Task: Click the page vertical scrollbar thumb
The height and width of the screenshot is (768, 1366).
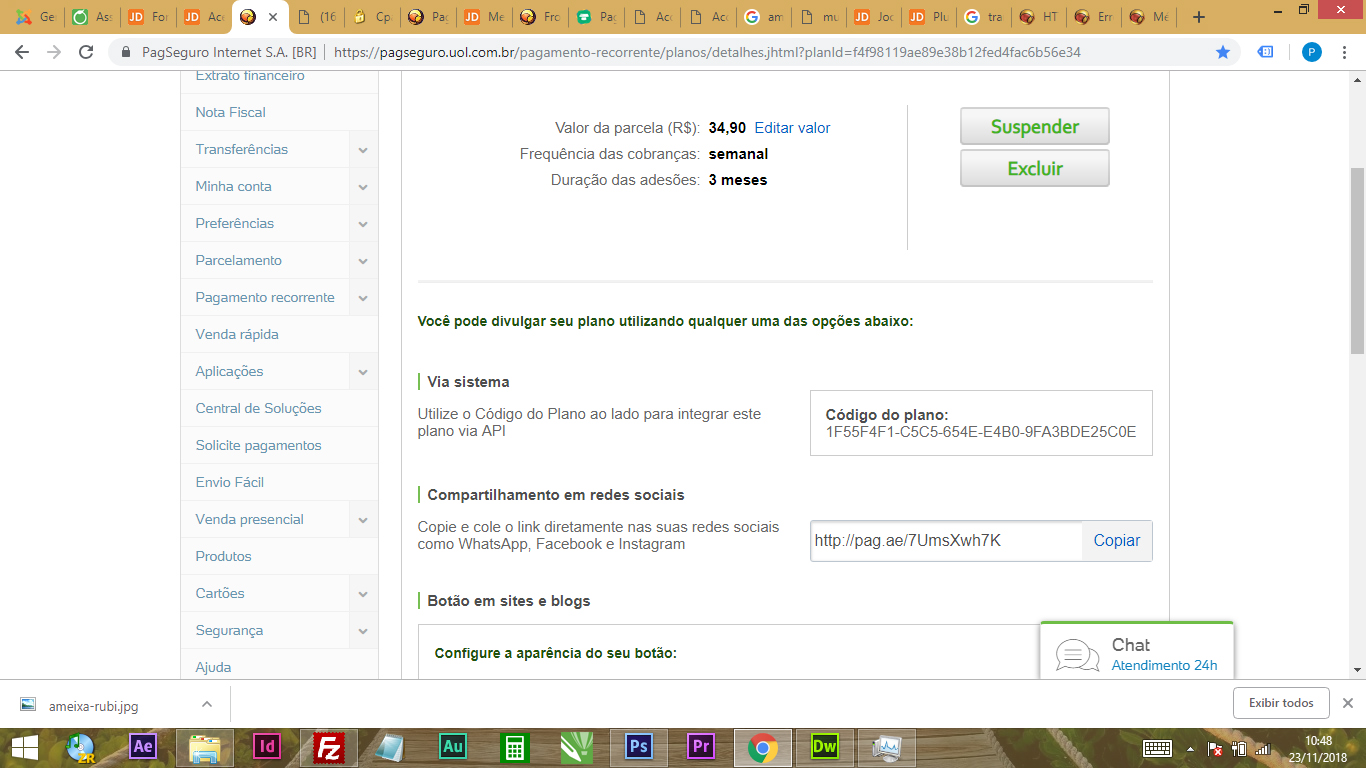Action: pyautogui.click(x=1357, y=260)
